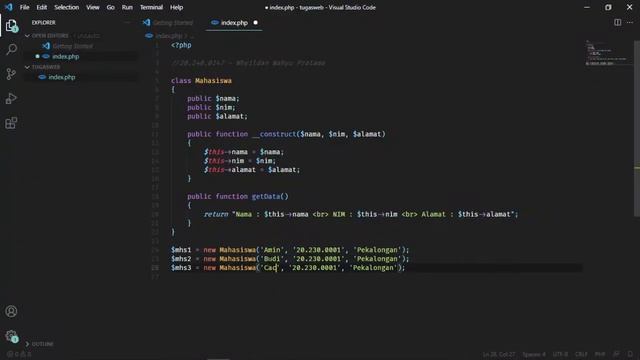Viewport: 640px width, 360px height.
Task: Click the 'class Mahasiswa' declaration line
Action: 201,81
